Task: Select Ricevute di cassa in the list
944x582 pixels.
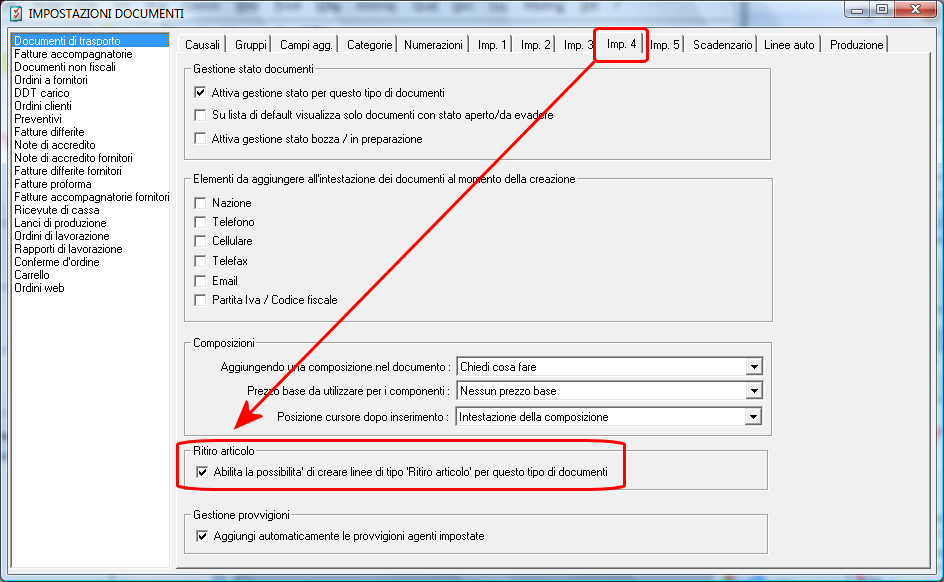Action: 90,210
